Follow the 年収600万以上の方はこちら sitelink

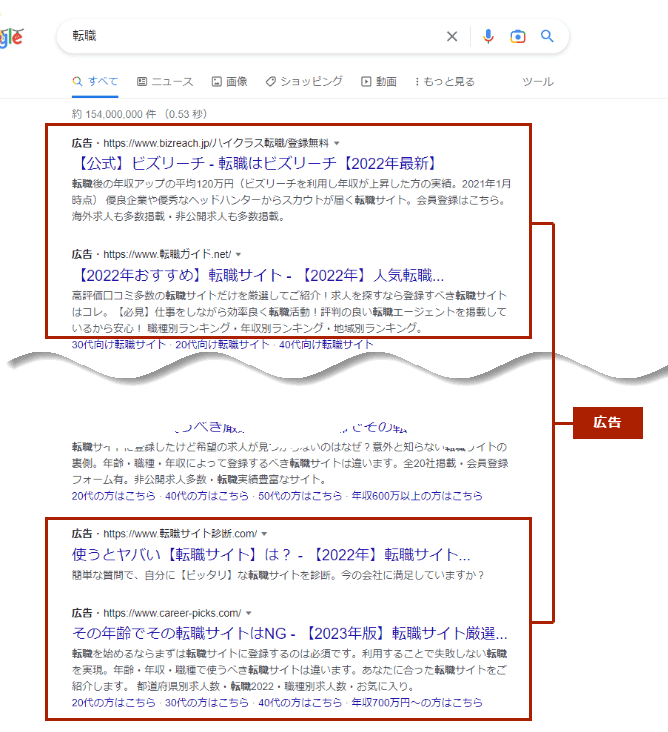point(417,496)
